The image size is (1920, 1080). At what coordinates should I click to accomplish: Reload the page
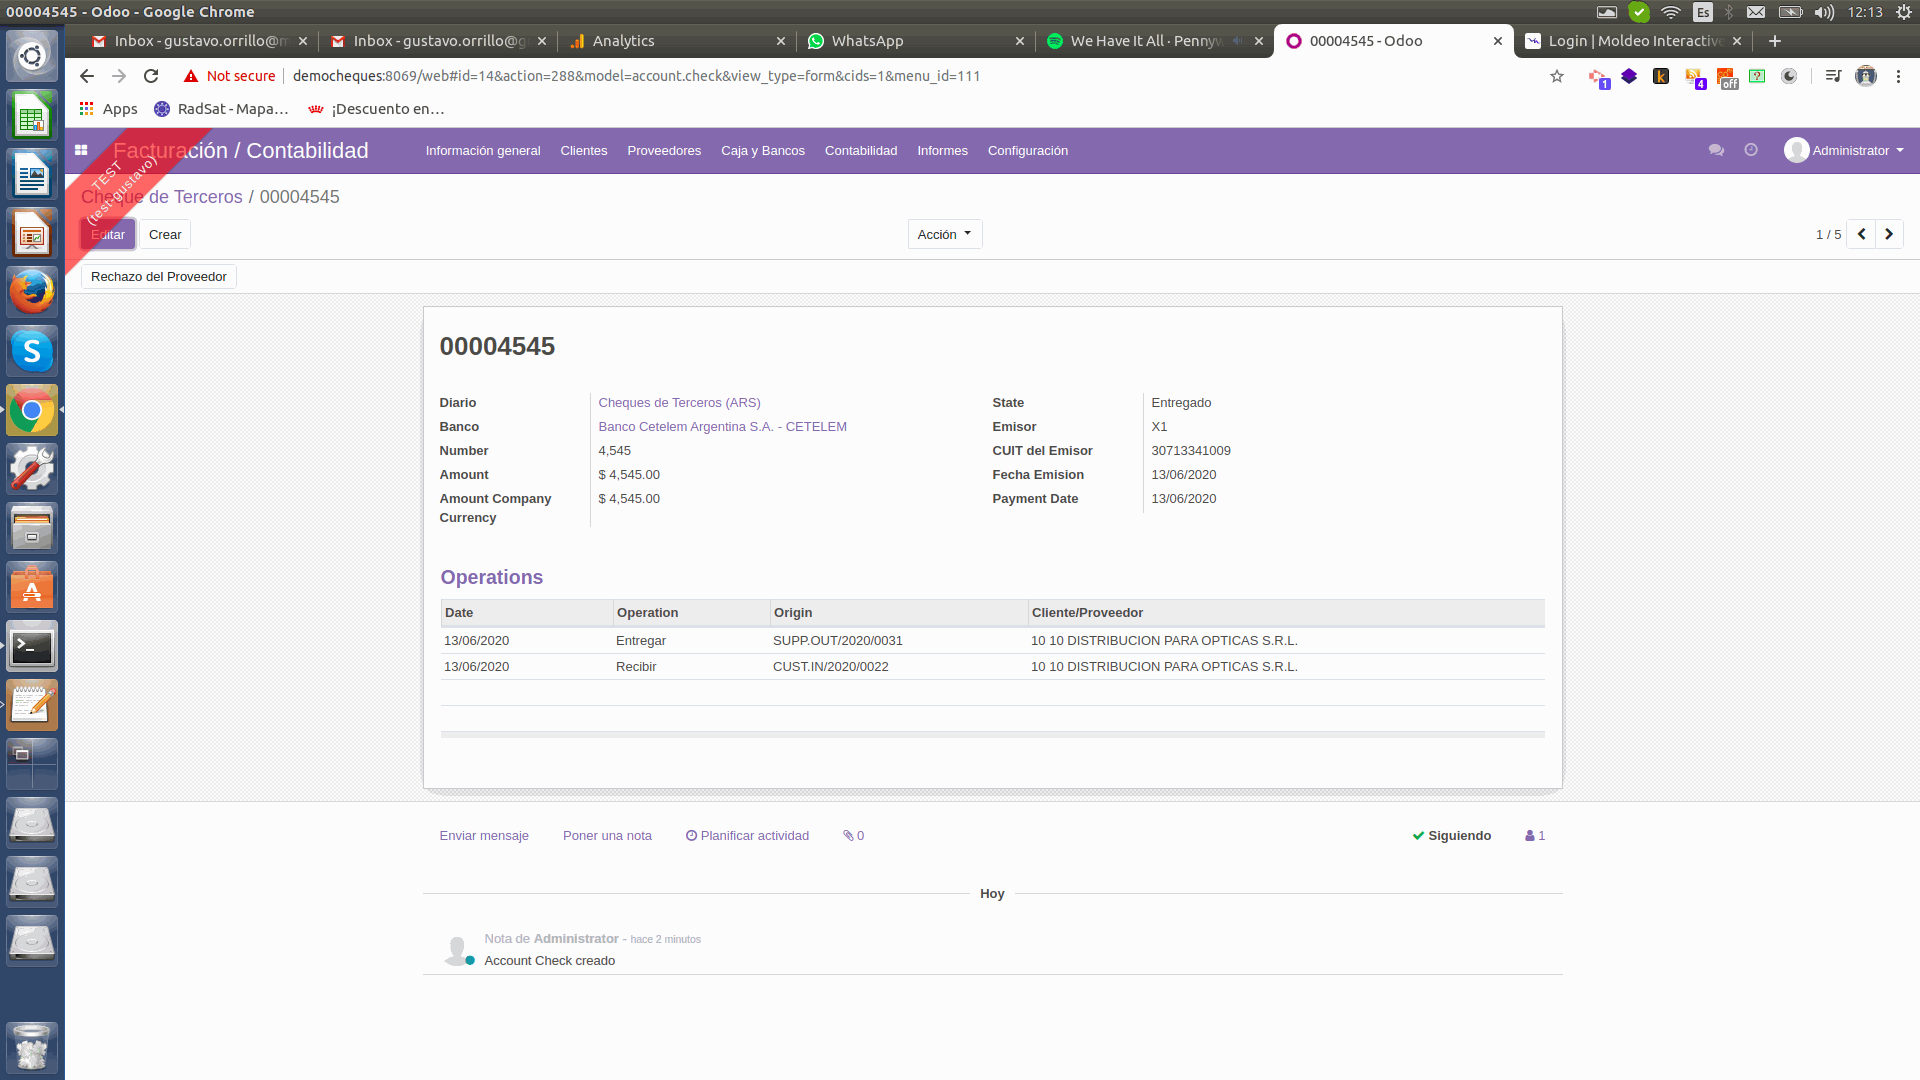click(x=151, y=76)
